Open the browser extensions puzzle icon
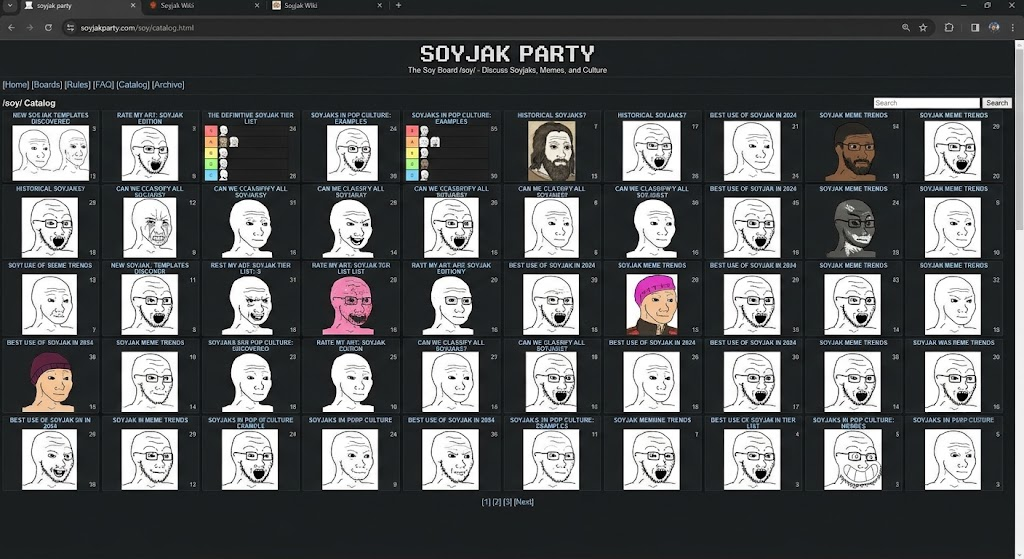This screenshot has width=1024, height=559. click(949, 27)
